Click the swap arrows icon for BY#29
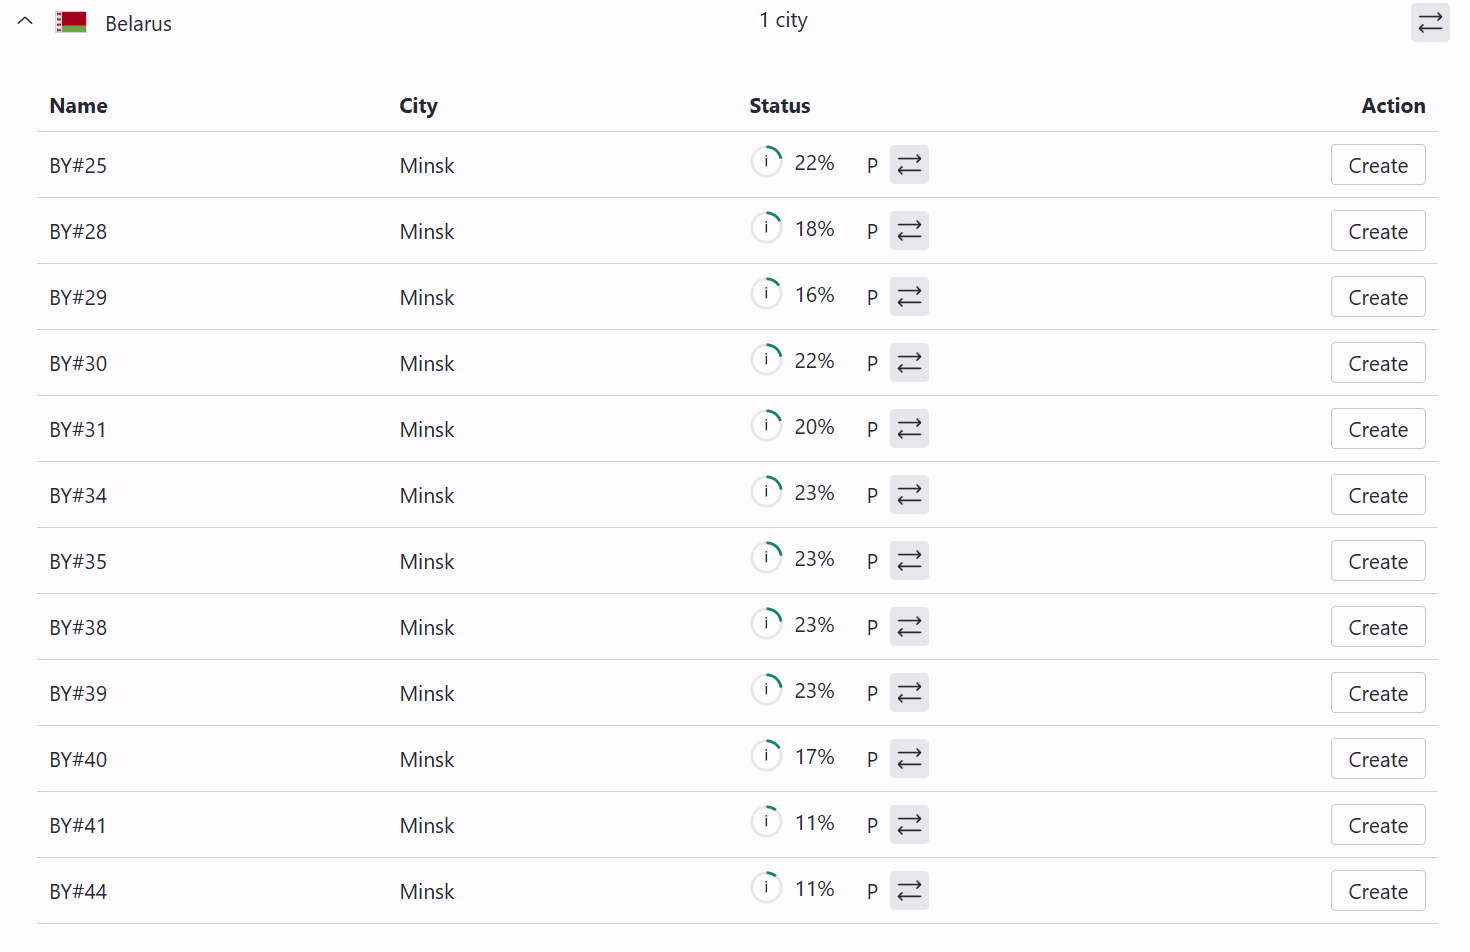Image resolution: width=1470 pixels, height=952 pixels. coord(909,297)
